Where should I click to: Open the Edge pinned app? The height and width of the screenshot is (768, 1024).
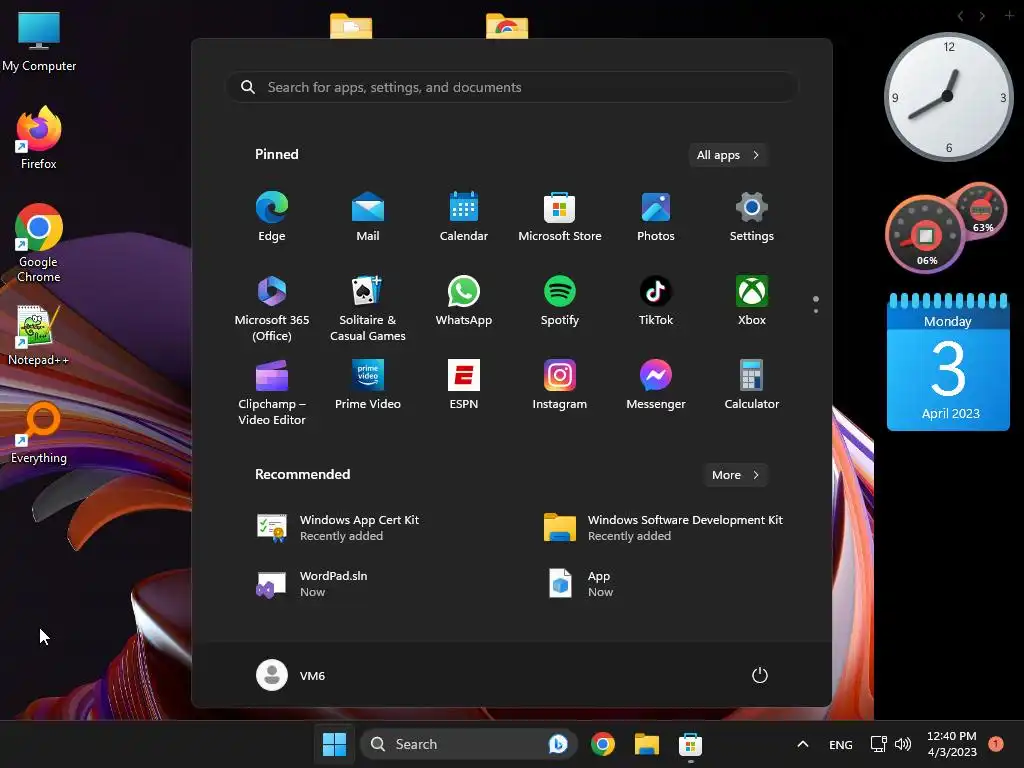tap(272, 217)
